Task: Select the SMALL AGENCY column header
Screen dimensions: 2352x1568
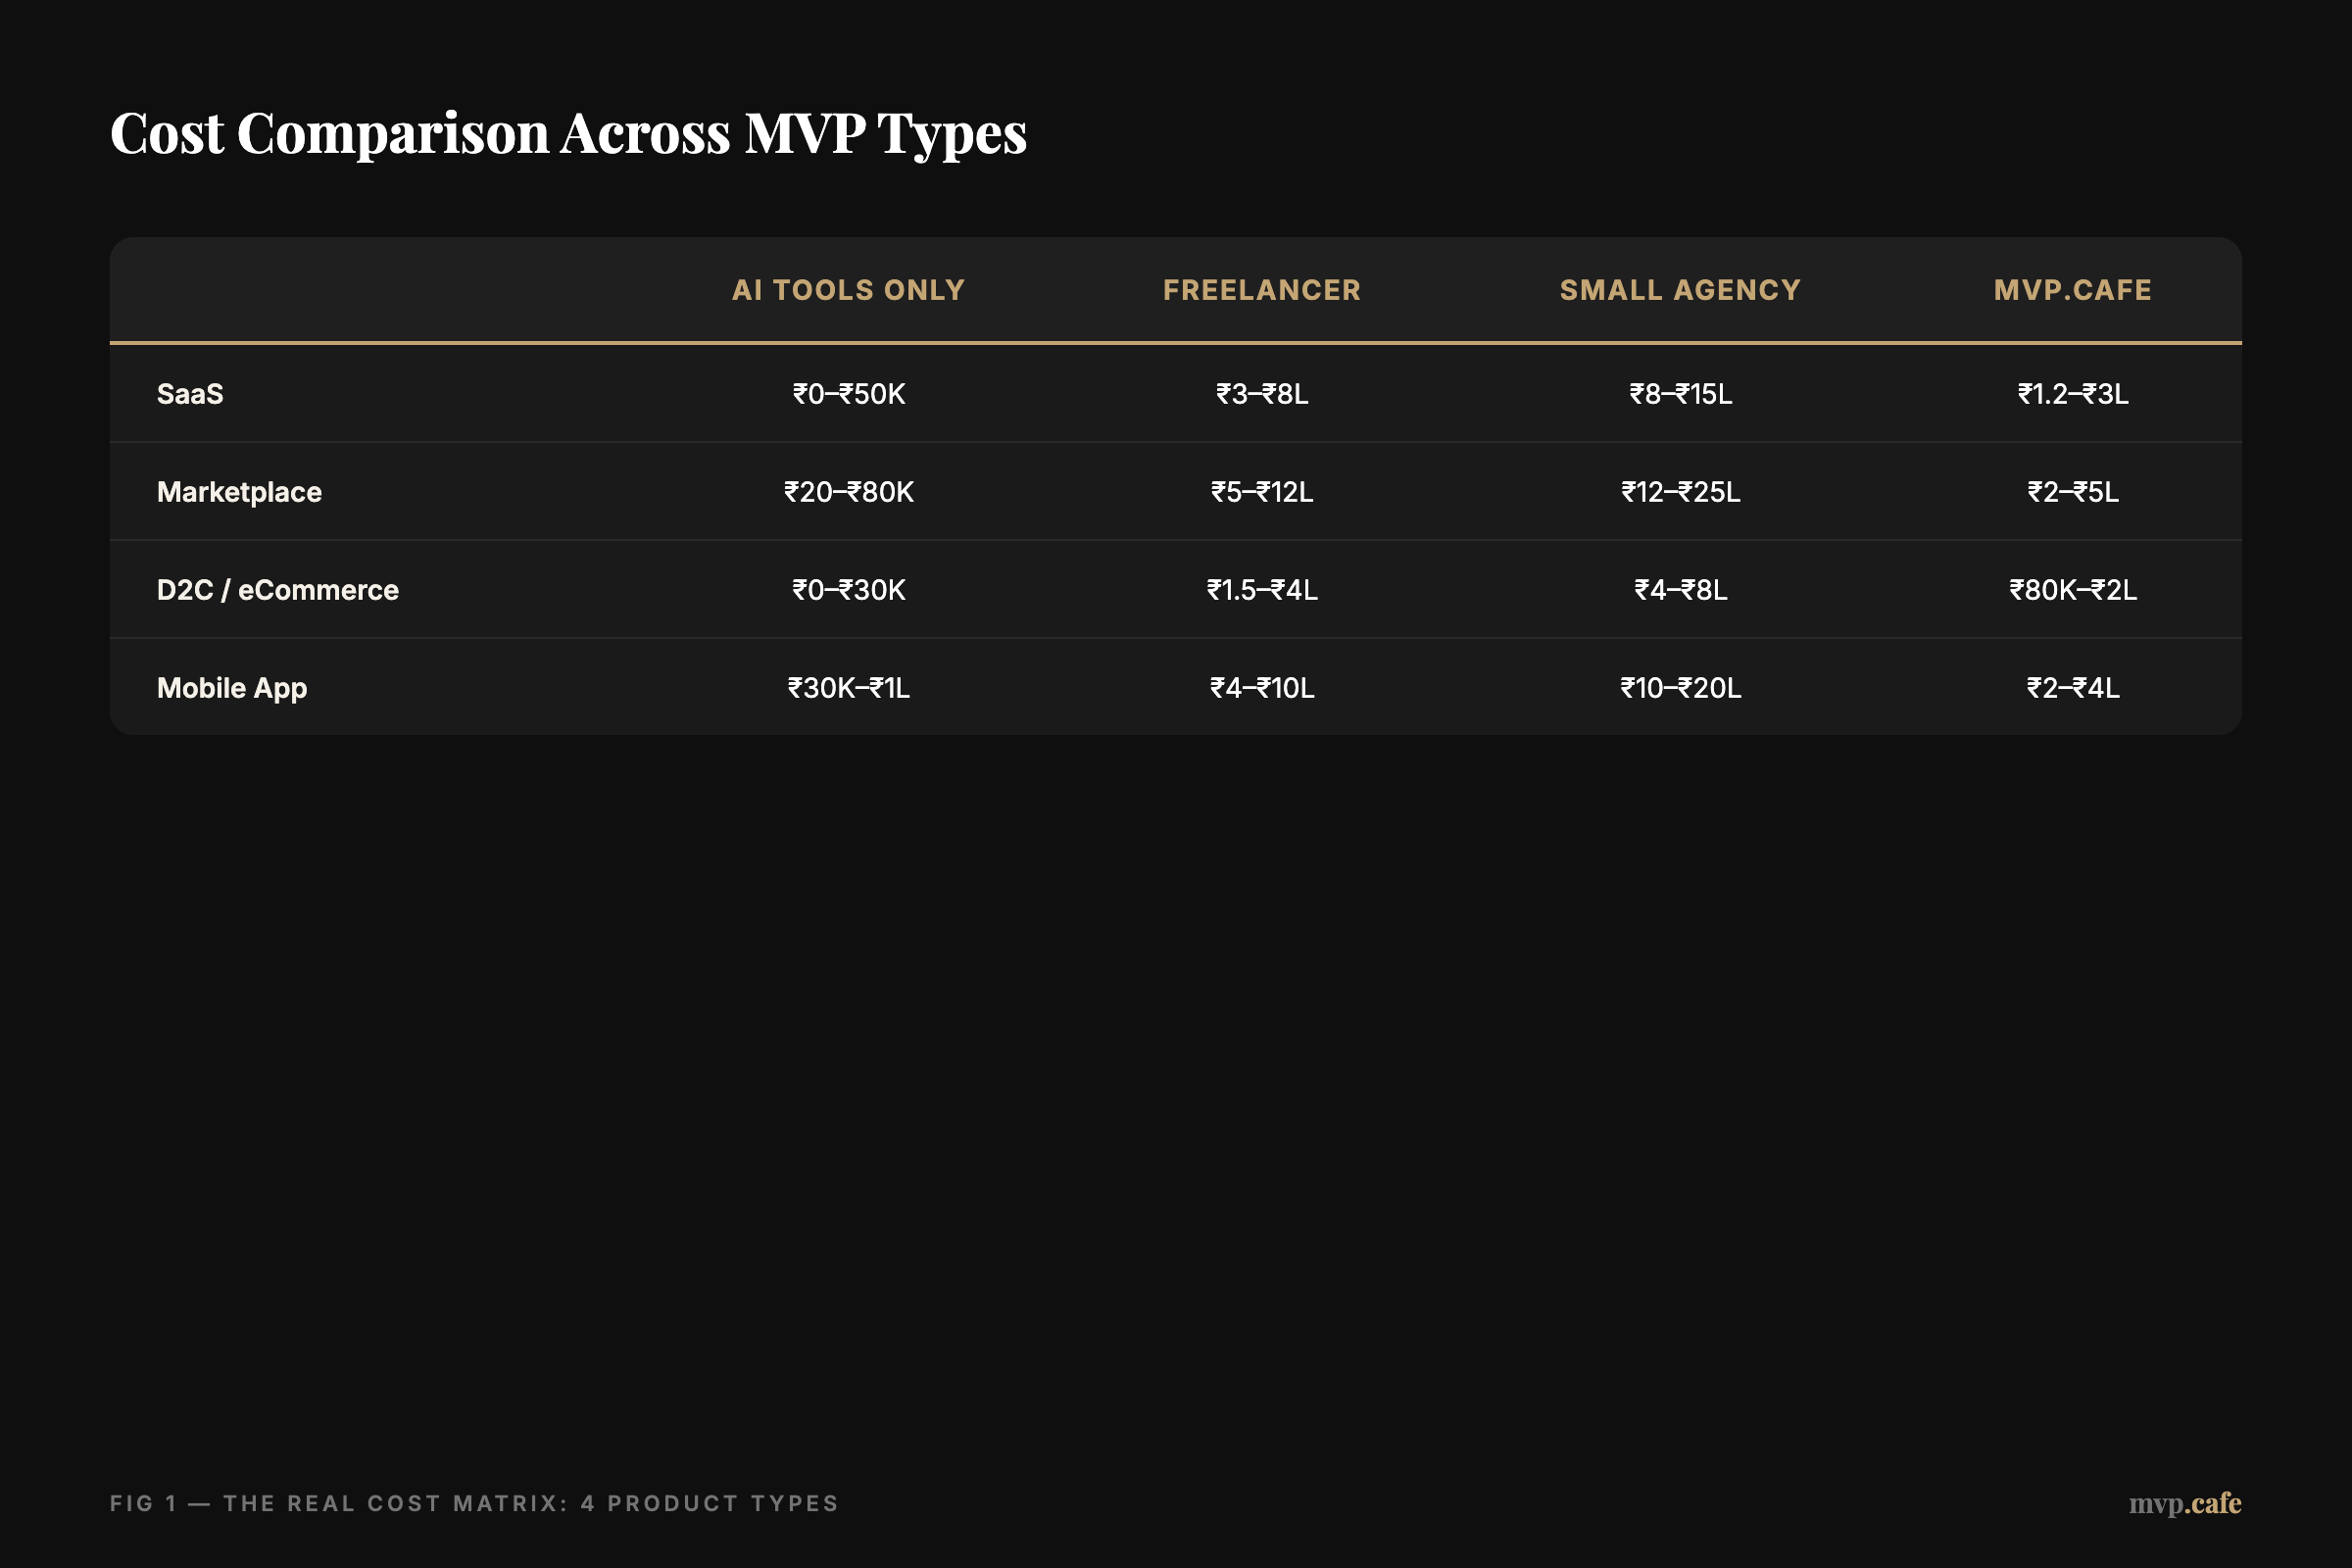Action: [1679, 289]
